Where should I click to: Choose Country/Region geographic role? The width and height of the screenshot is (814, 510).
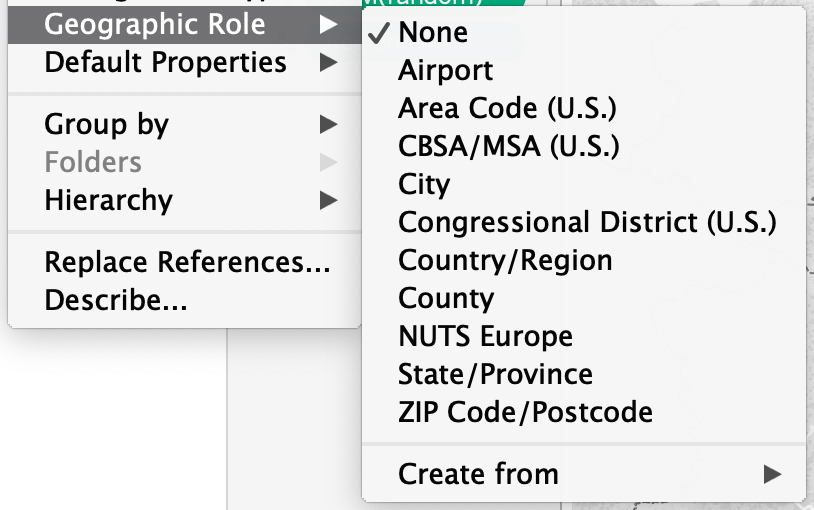click(505, 260)
